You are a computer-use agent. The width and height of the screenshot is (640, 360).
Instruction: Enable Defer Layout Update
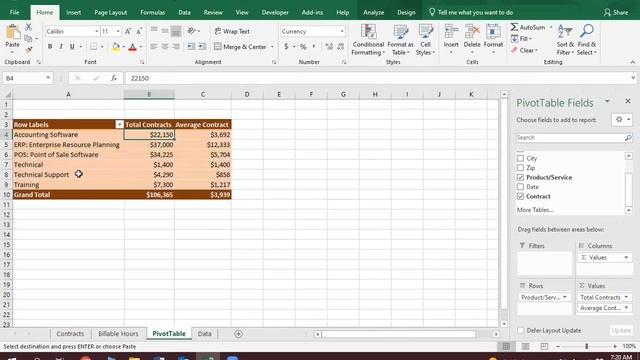[x=520, y=330]
